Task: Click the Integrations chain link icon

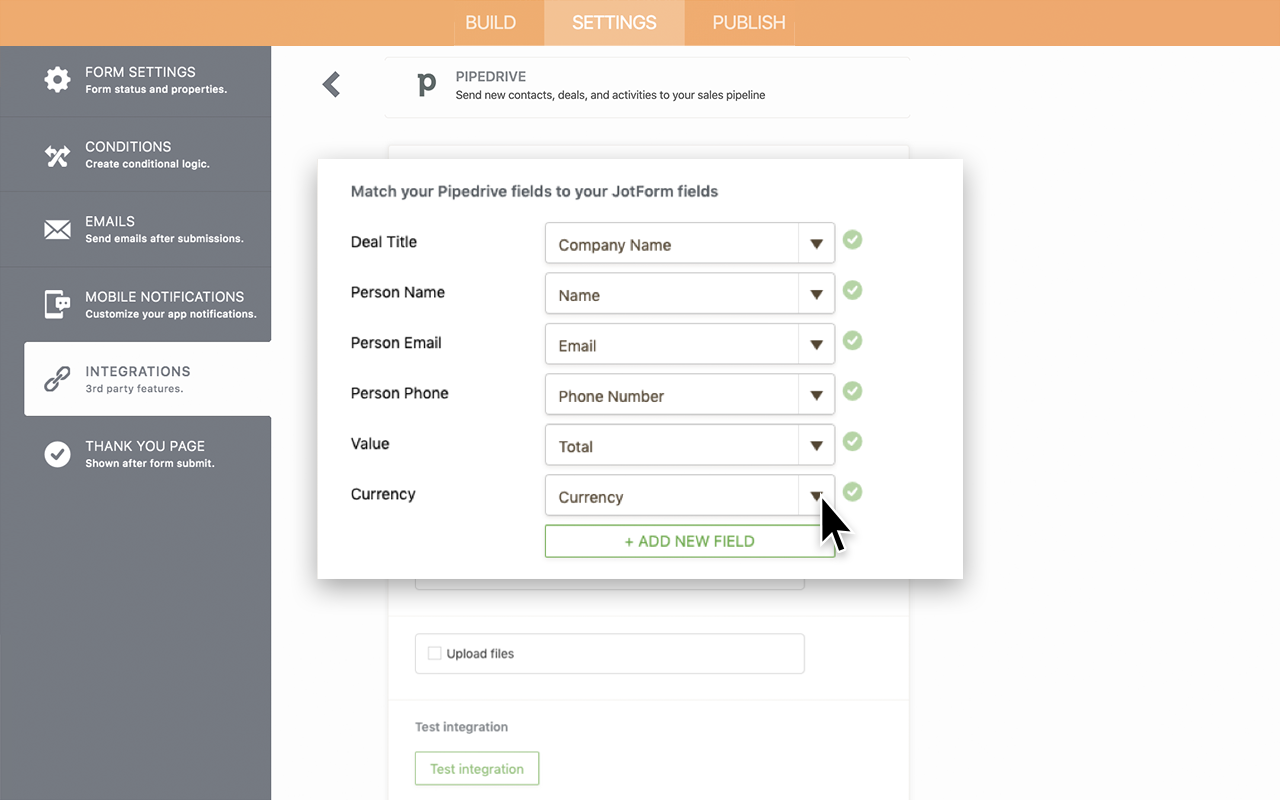Action: pyautogui.click(x=57, y=379)
